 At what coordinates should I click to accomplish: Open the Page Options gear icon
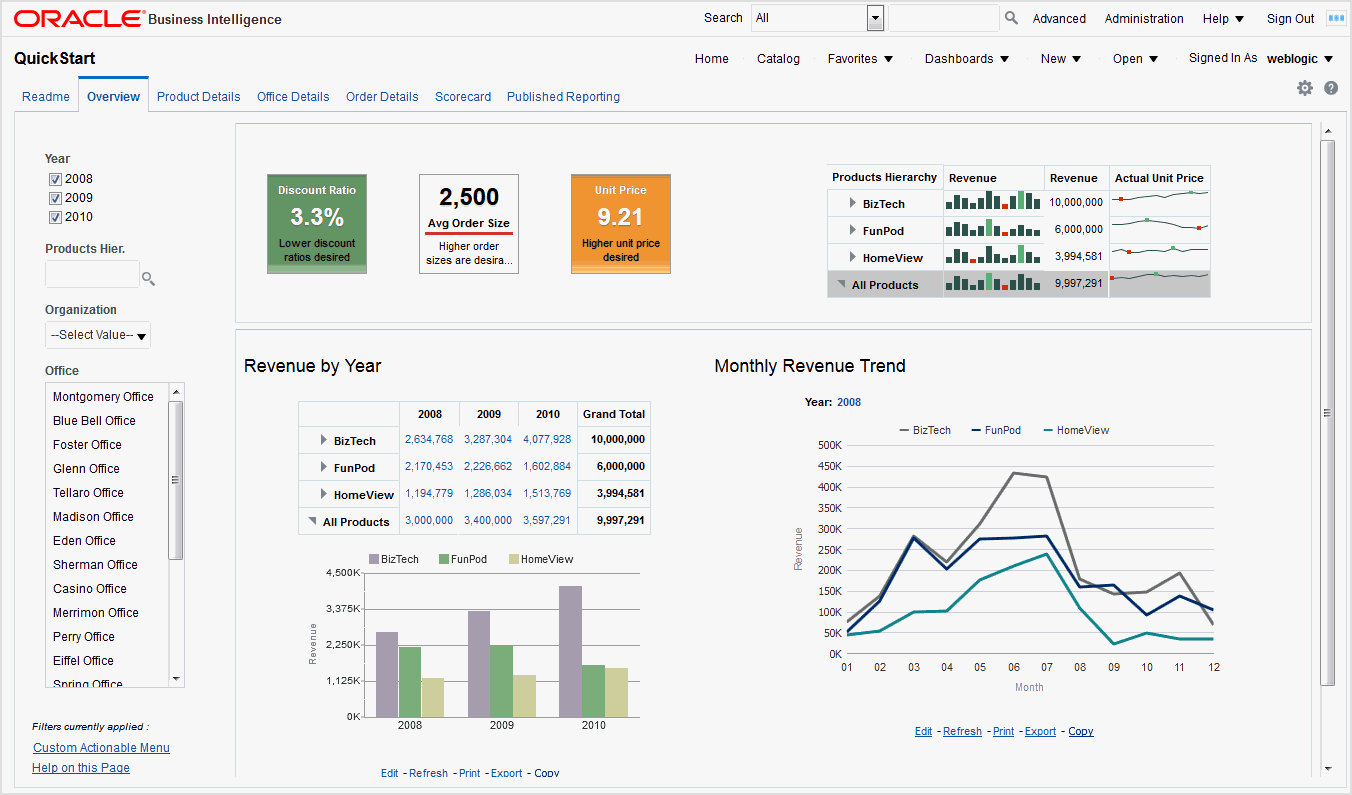pos(1305,88)
